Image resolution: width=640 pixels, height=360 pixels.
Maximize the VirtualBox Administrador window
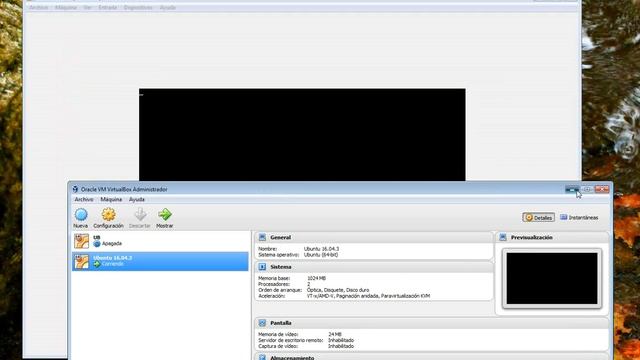587,189
